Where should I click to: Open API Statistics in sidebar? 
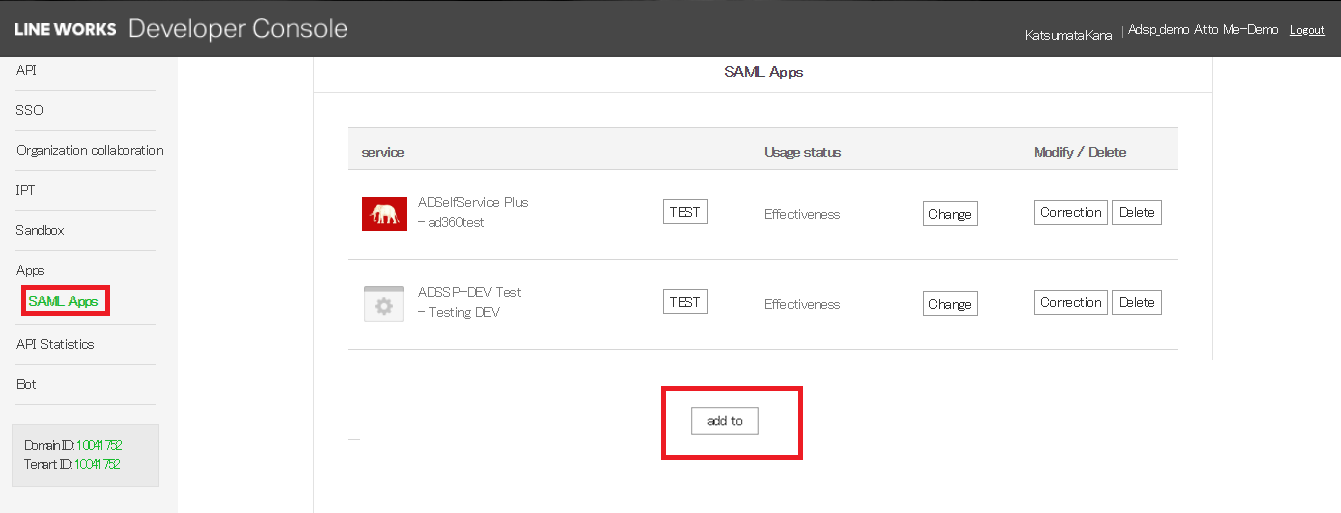click(x=55, y=344)
